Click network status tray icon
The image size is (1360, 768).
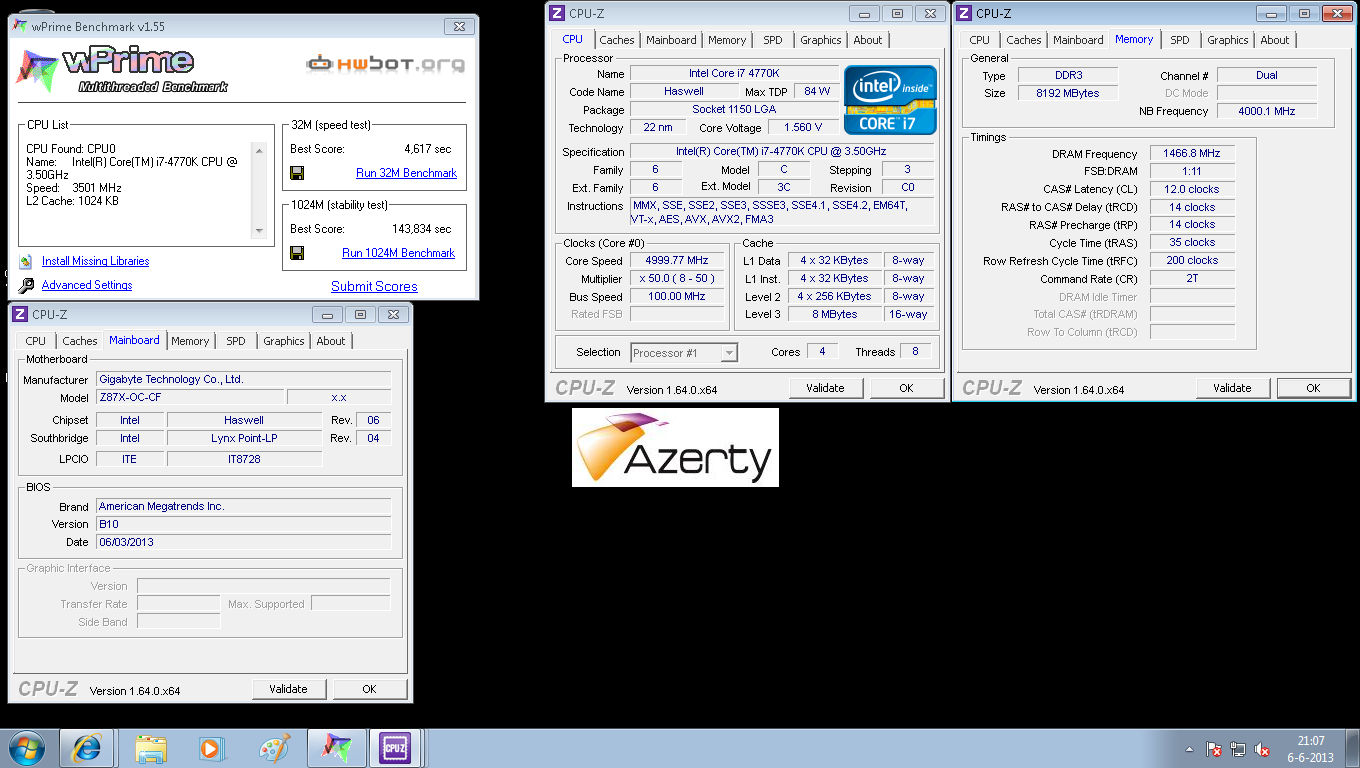(1238, 749)
